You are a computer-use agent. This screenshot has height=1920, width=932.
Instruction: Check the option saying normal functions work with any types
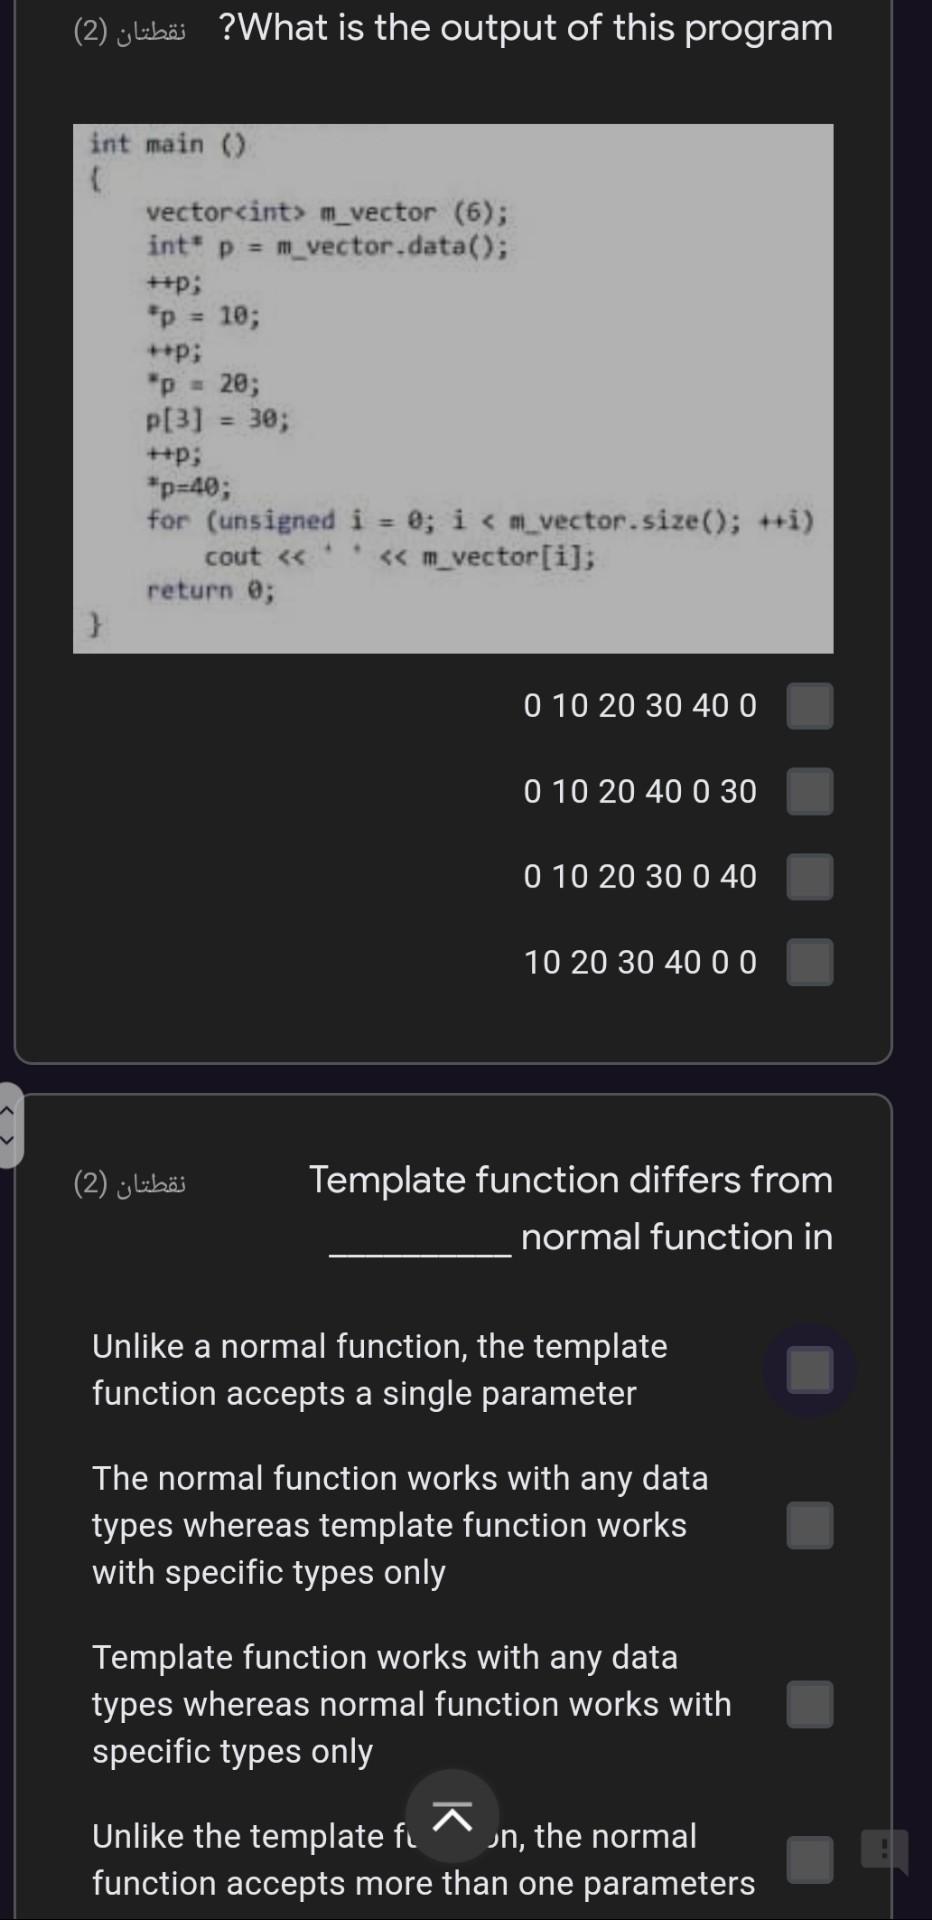[x=810, y=1525]
